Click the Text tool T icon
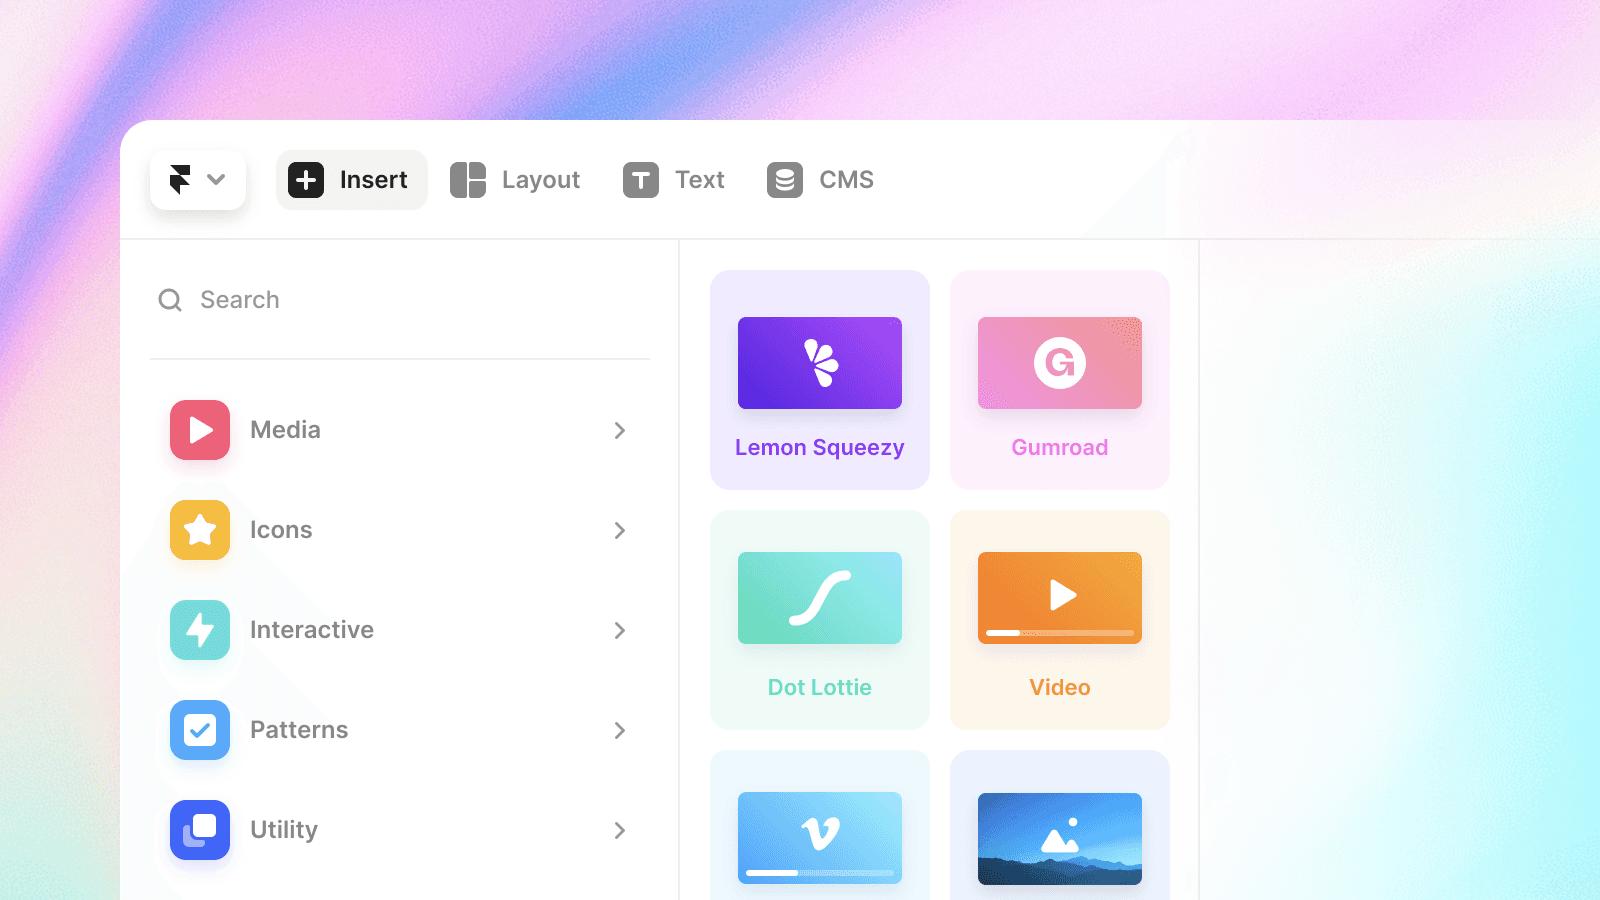 click(641, 180)
